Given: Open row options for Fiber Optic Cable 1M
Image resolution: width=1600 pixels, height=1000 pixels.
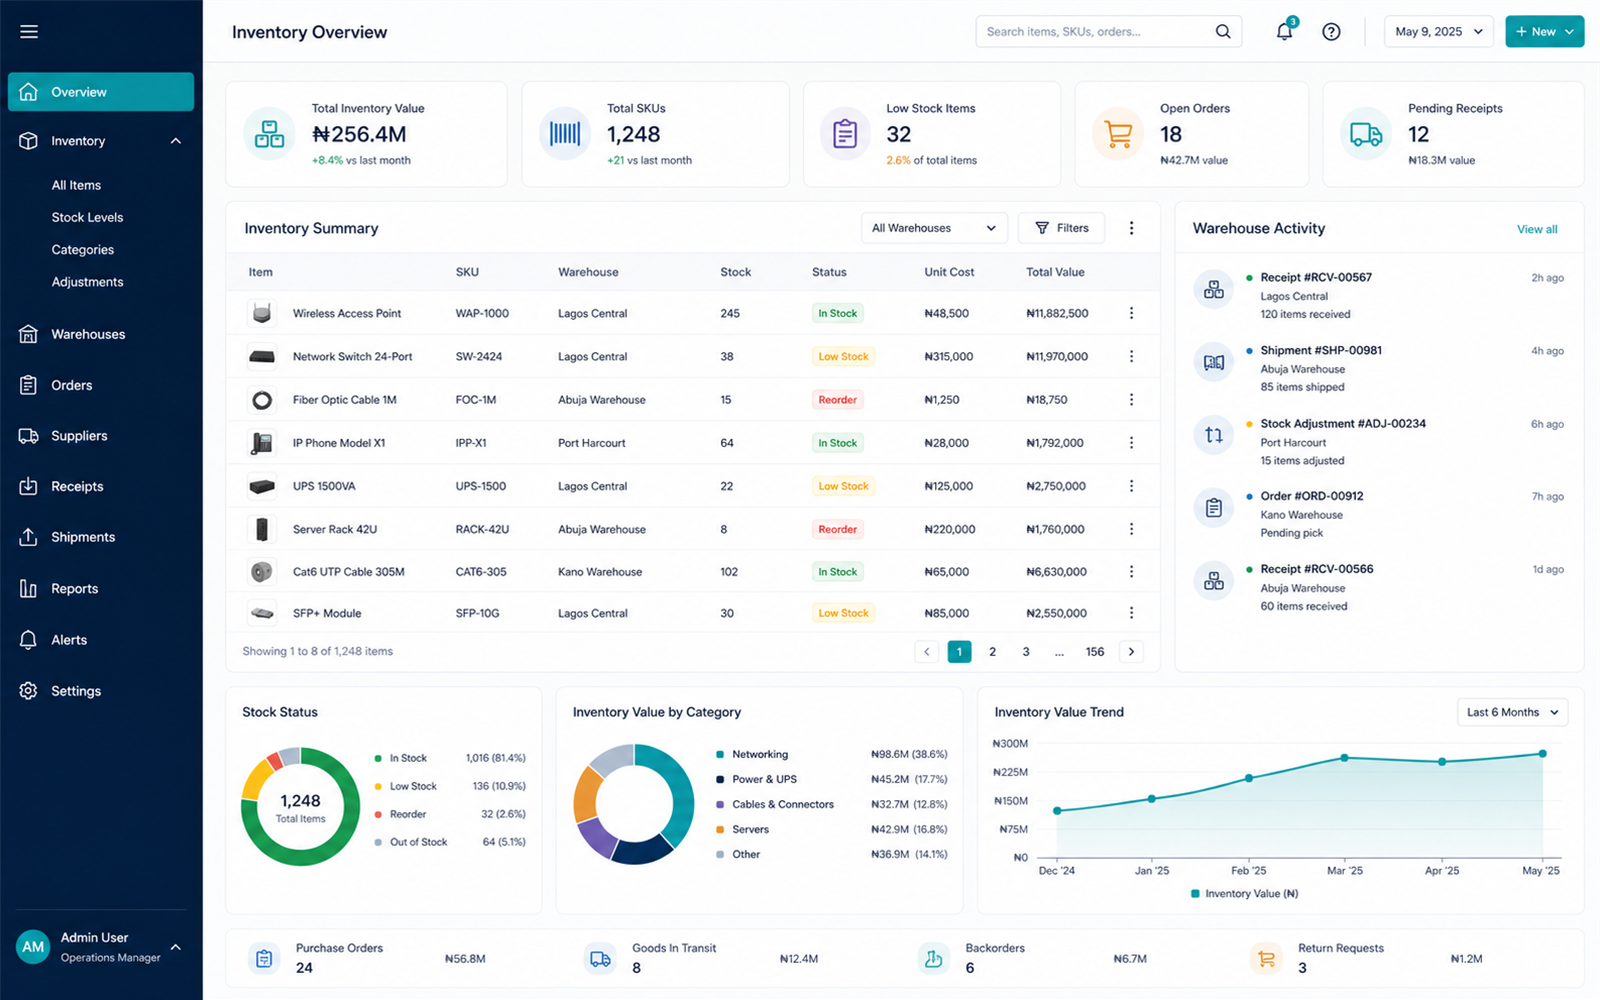Looking at the screenshot, I should point(1131,400).
